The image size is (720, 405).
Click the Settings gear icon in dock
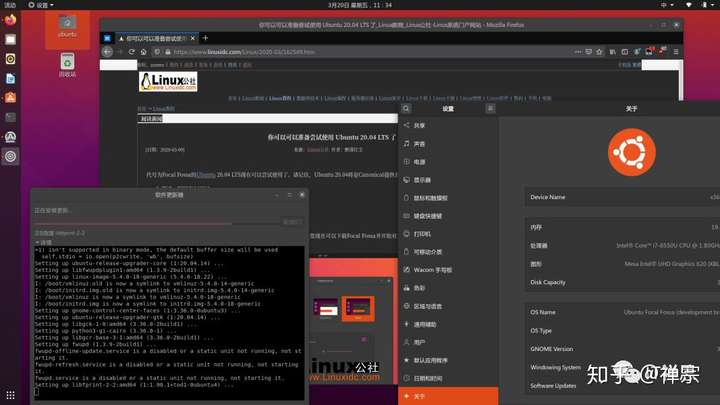(10, 156)
